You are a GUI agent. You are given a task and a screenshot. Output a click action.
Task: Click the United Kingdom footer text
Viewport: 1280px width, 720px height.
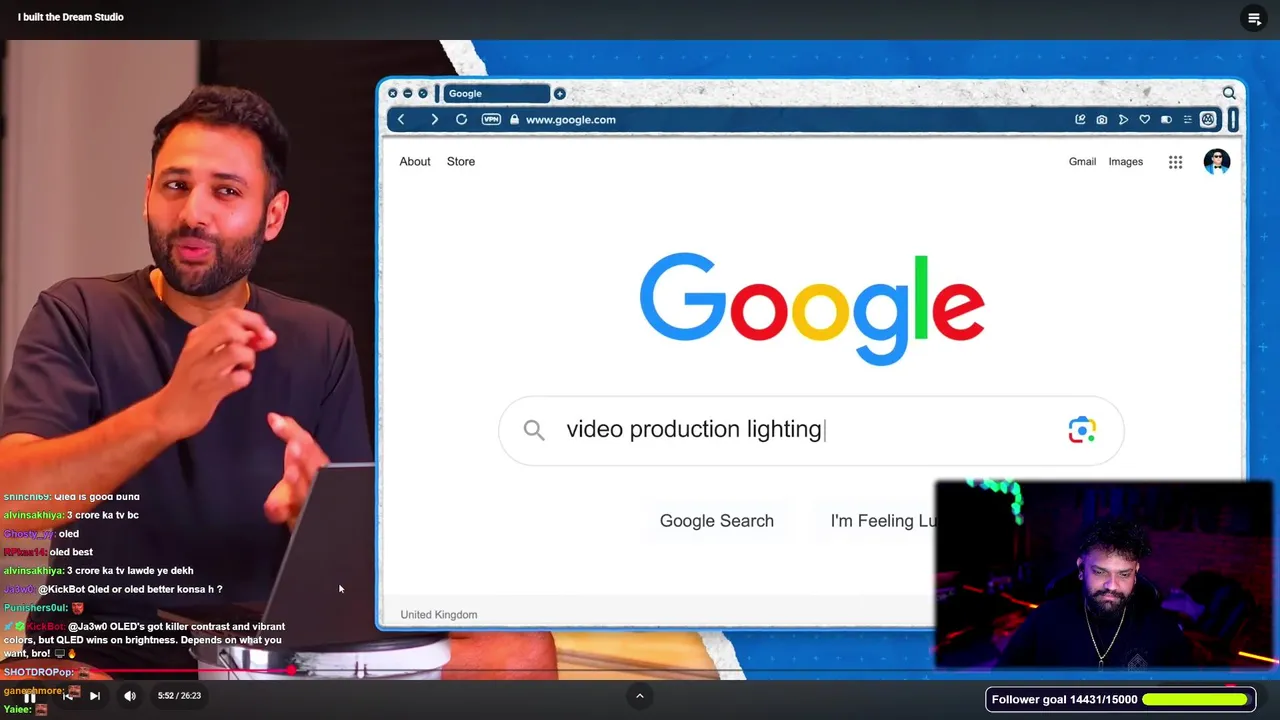tap(439, 615)
